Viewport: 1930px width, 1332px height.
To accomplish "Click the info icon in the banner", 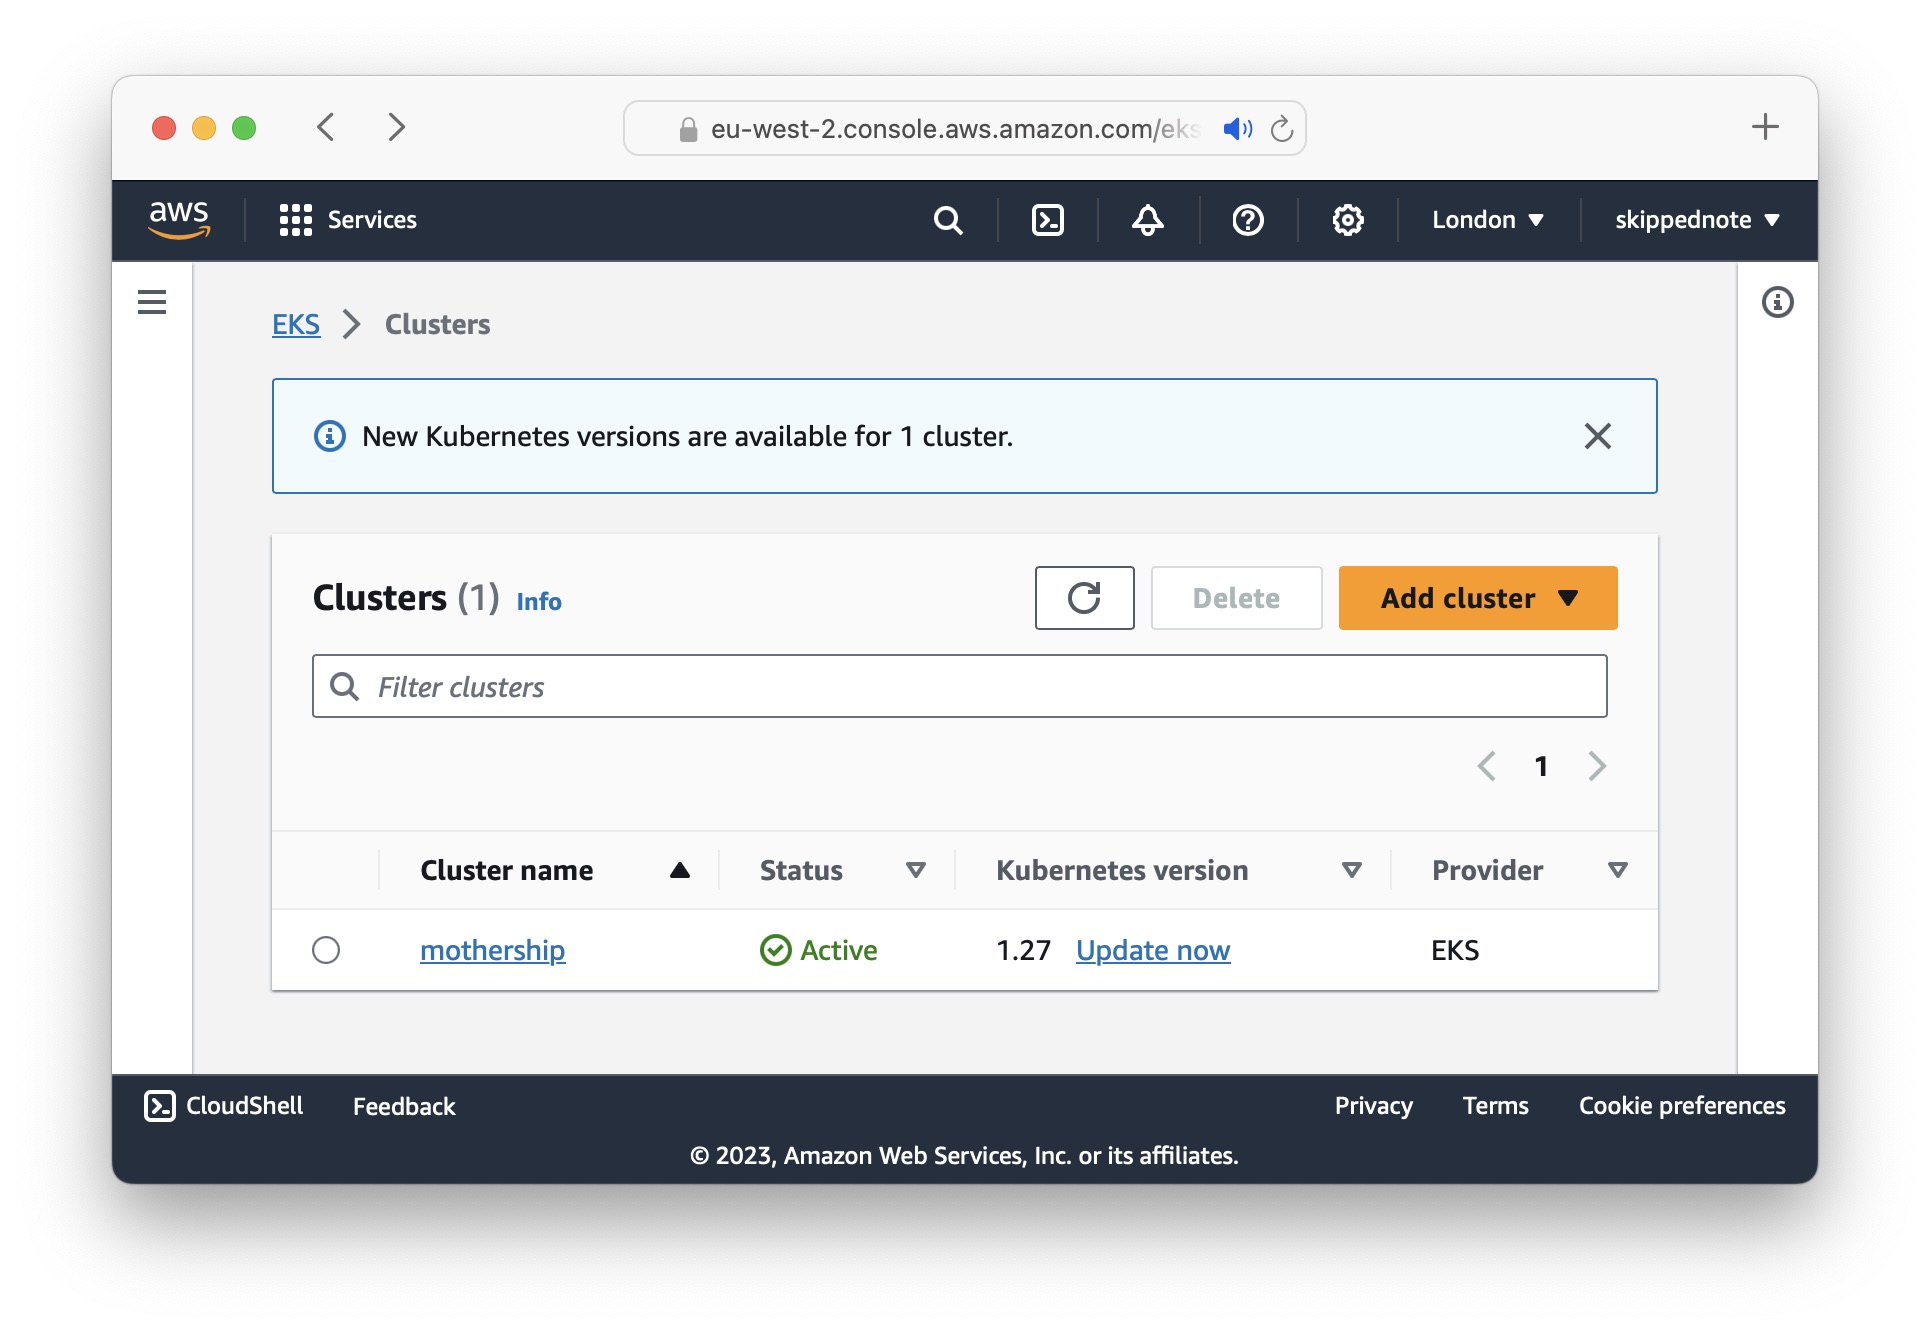I will pyautogui.click(x=330, y=436).
